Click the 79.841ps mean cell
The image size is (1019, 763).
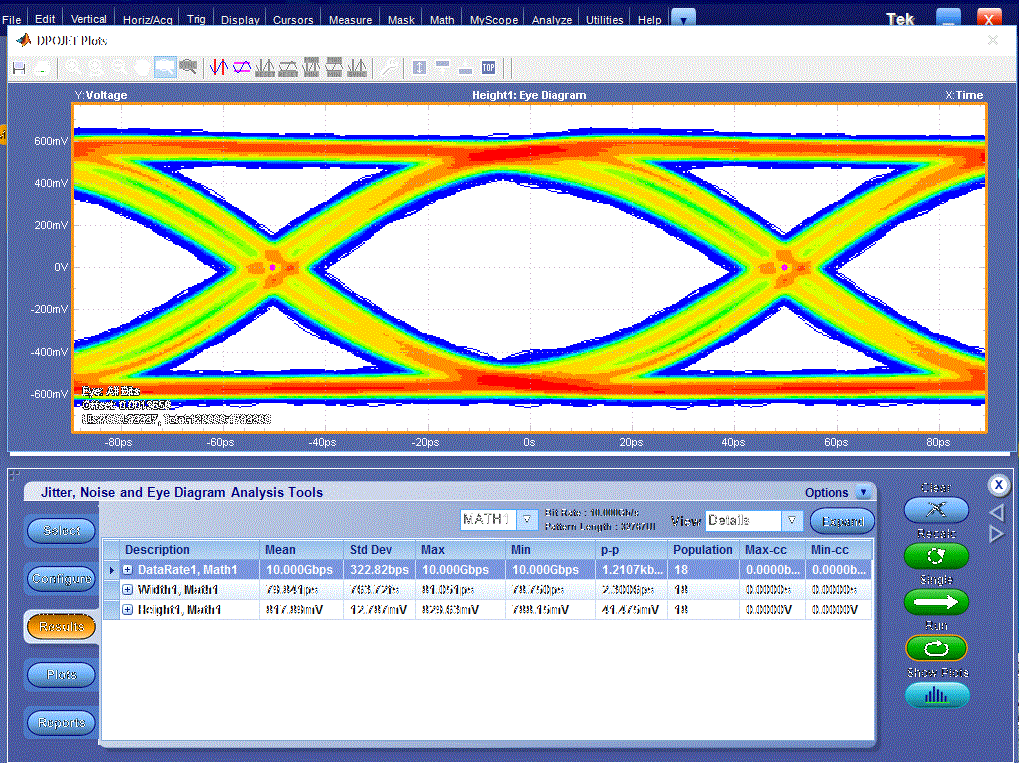(302, 589)
